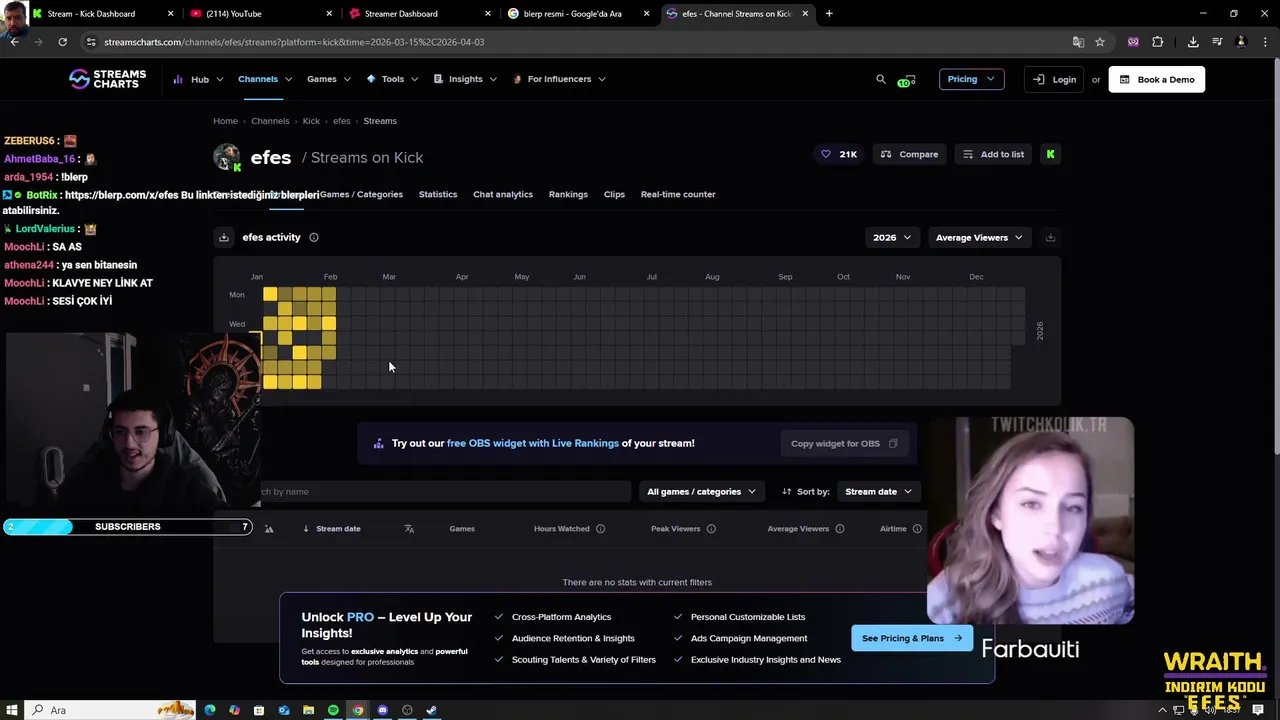Expand the Games navigation menu
This screenshot has height=720, width=1280.
point(329,79)
